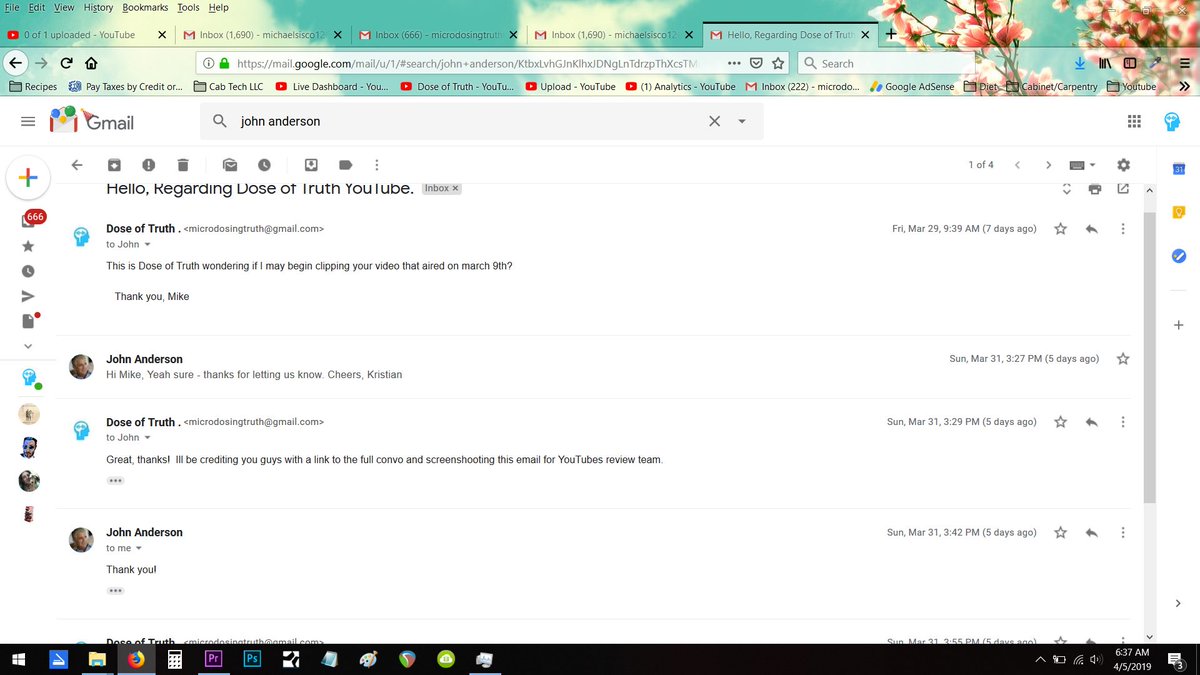The width and height of the screenshot is (1200, 675).
Task: Open the History menu
Action: [98, 7]
